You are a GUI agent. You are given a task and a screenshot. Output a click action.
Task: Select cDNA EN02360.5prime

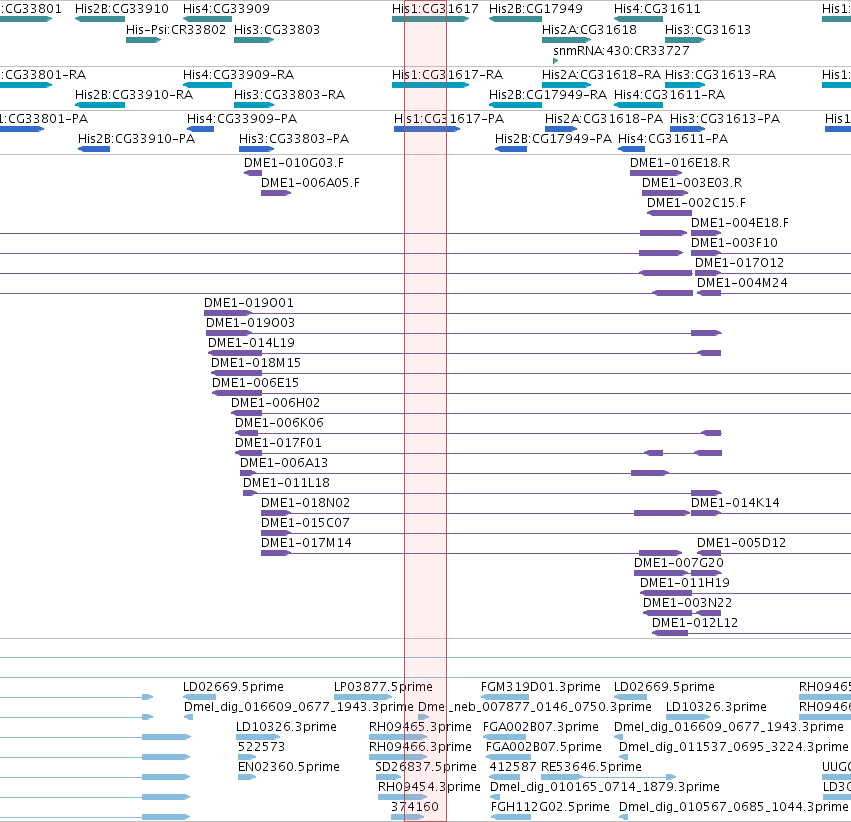click(x=247, y=778)
